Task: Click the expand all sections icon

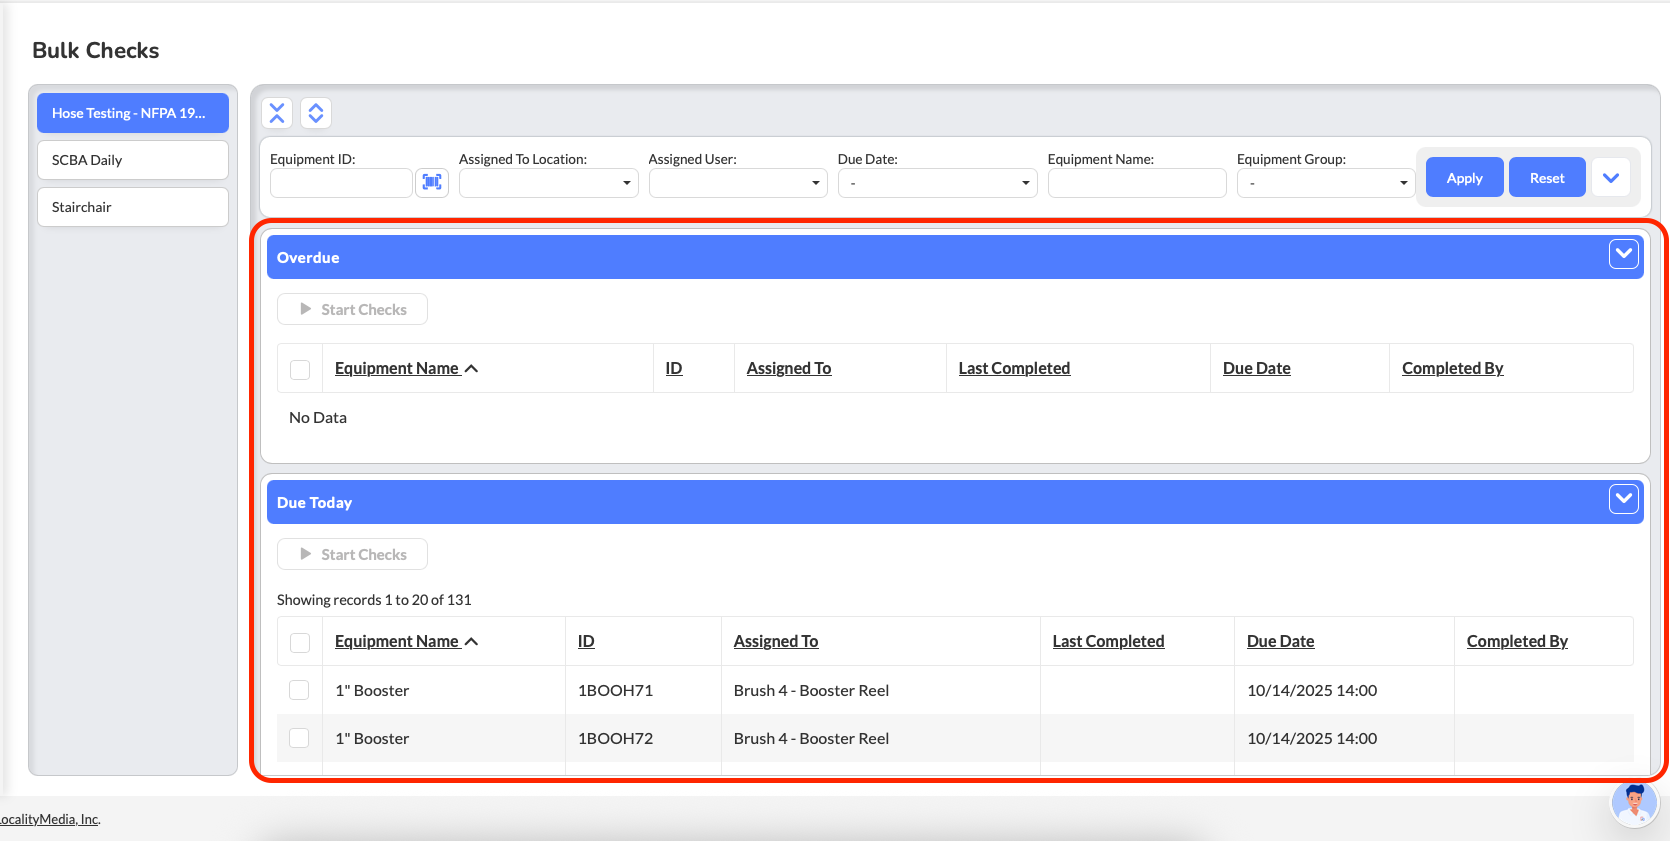Action: (x=316, y=113)
